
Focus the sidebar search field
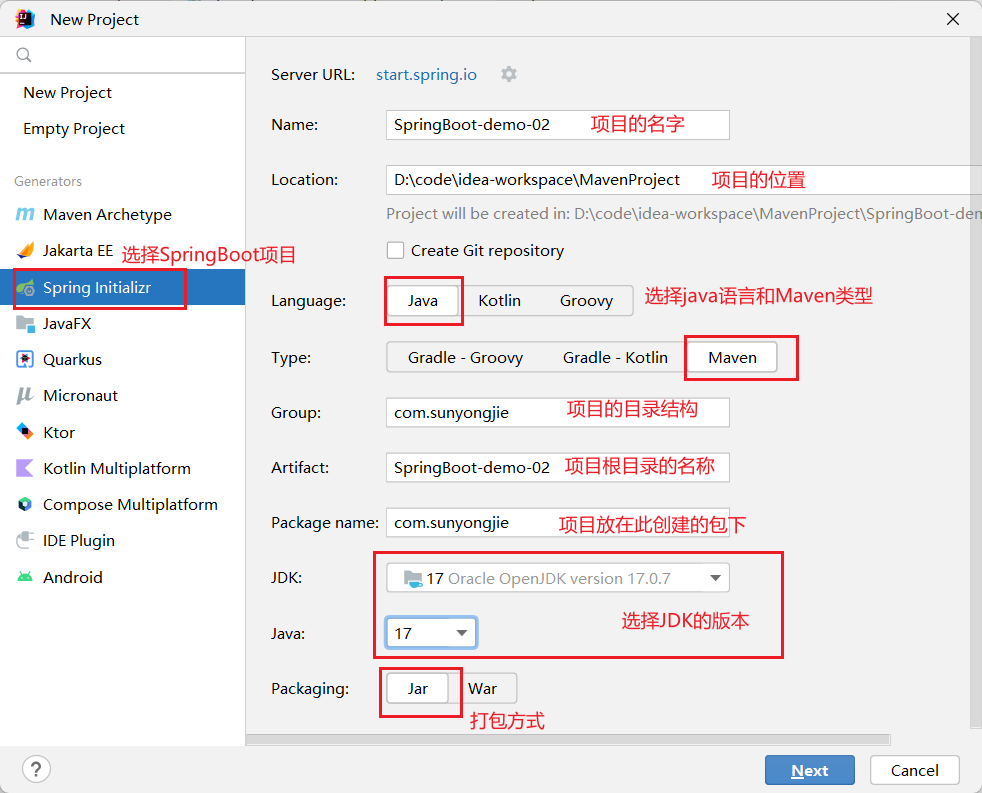coord(123,55)
